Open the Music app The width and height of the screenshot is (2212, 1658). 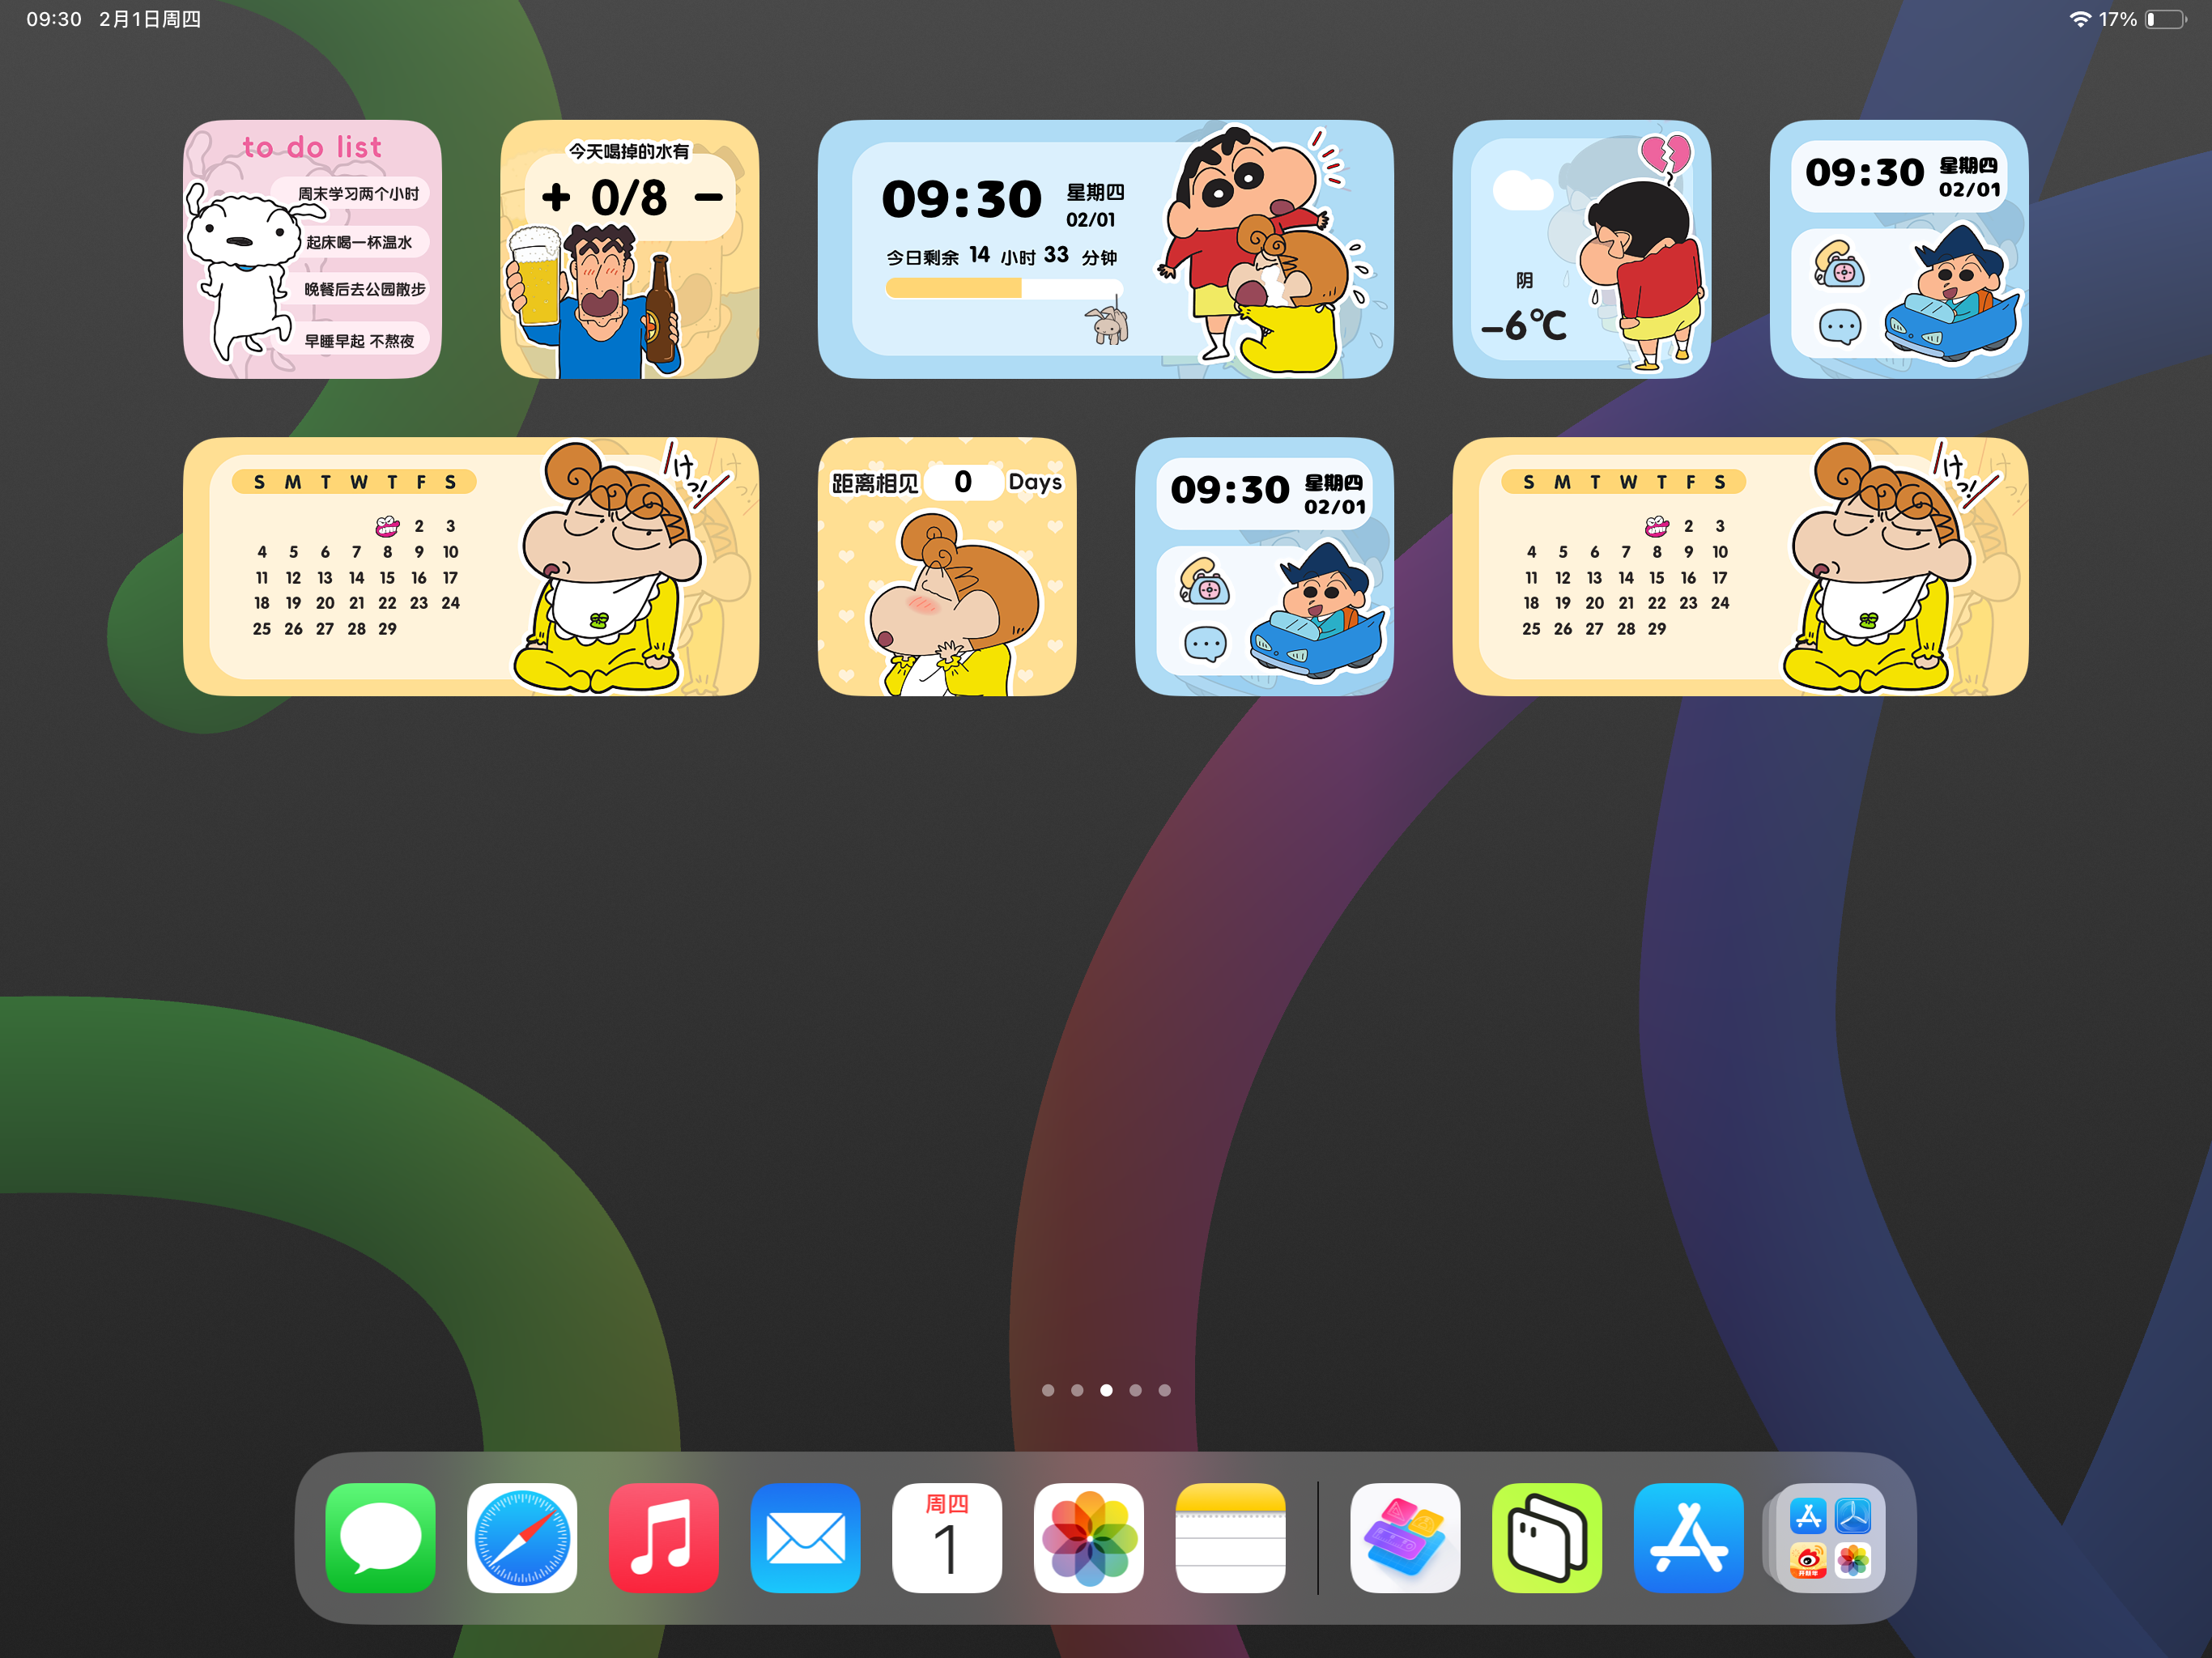coord(664,1537)
